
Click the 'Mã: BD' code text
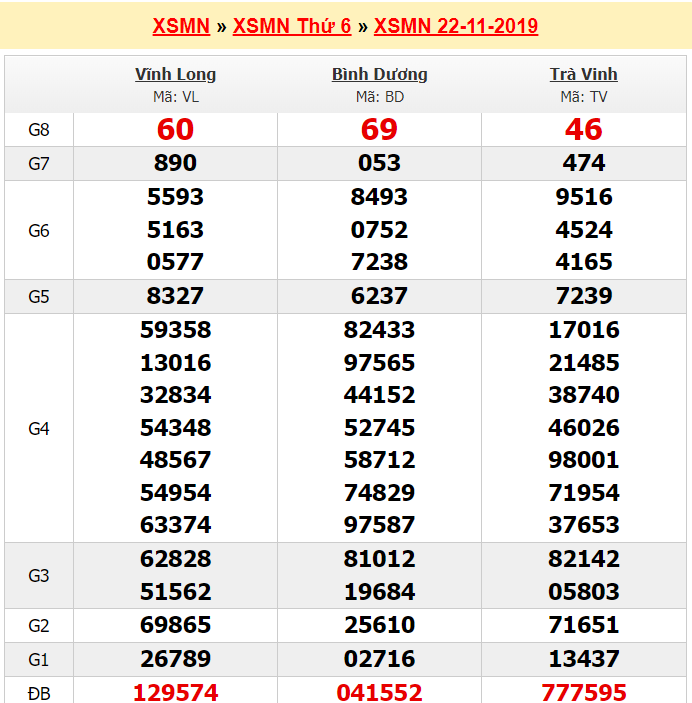click(x=380, y=97)
